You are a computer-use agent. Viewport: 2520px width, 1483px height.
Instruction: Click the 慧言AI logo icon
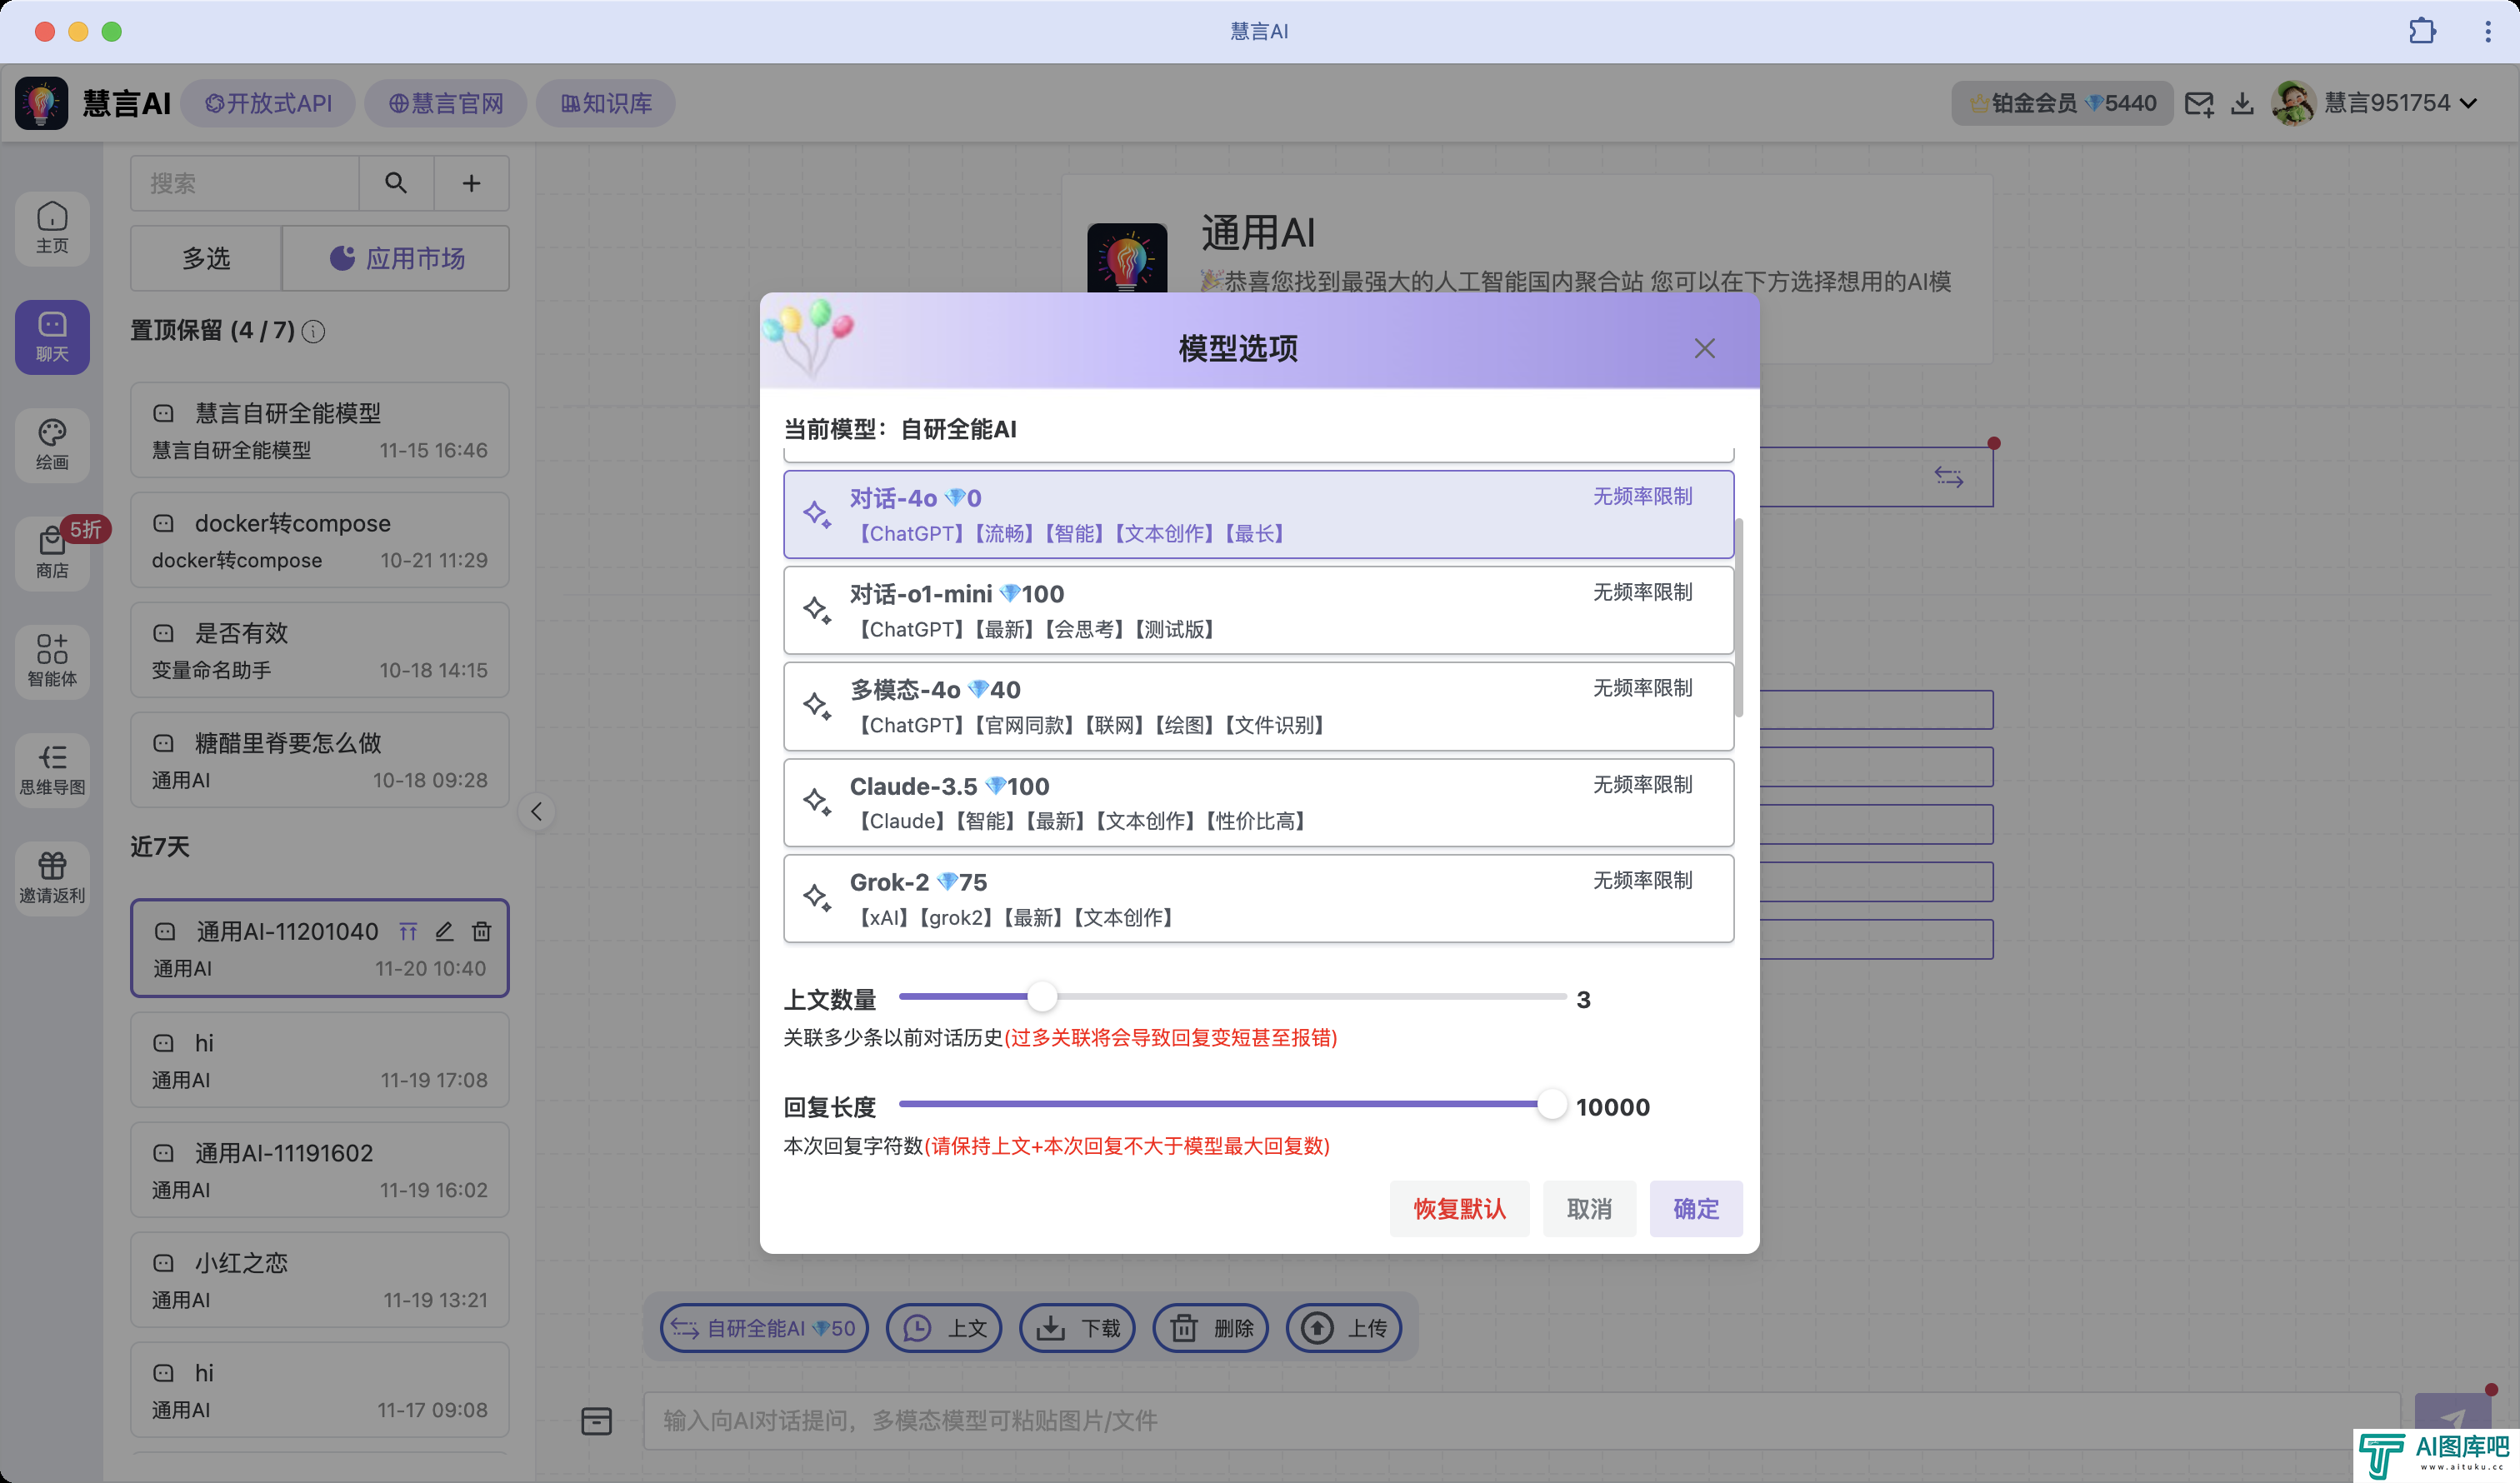(42, 103)
